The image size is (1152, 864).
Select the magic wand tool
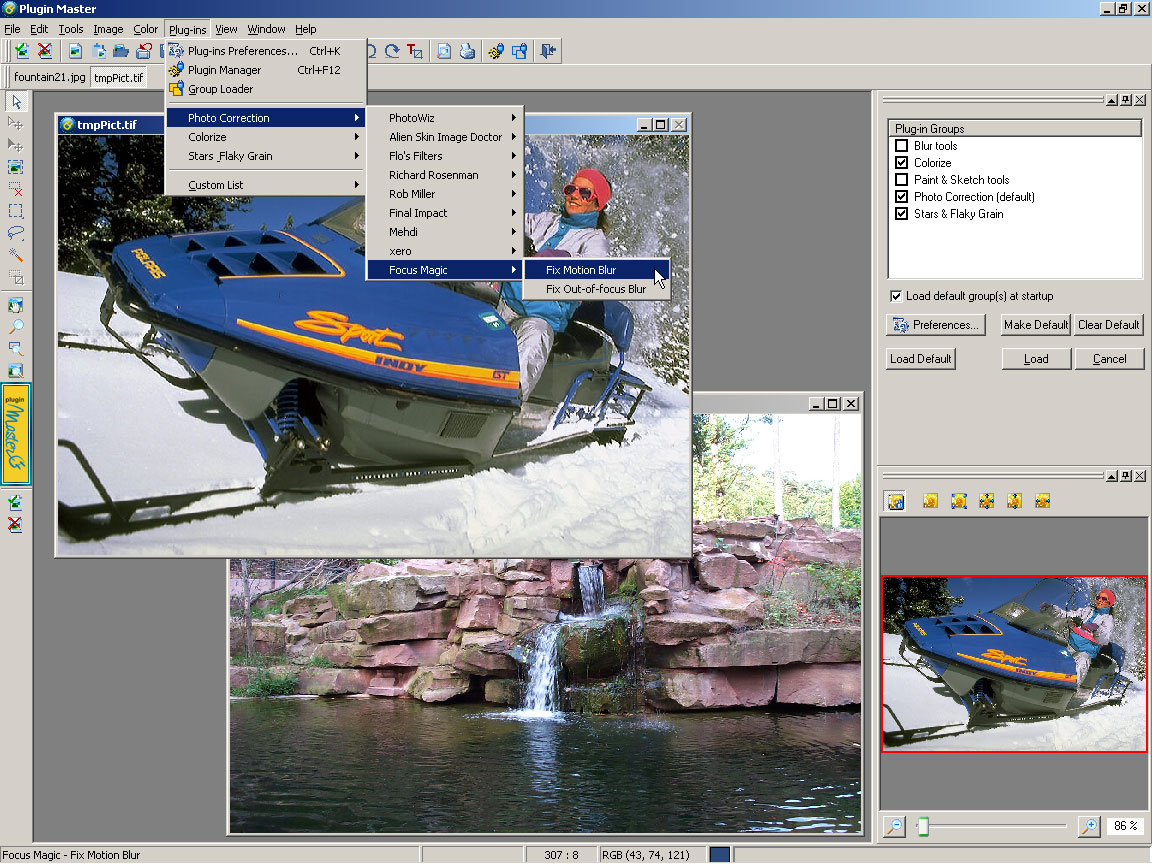(x=16, y=255)
